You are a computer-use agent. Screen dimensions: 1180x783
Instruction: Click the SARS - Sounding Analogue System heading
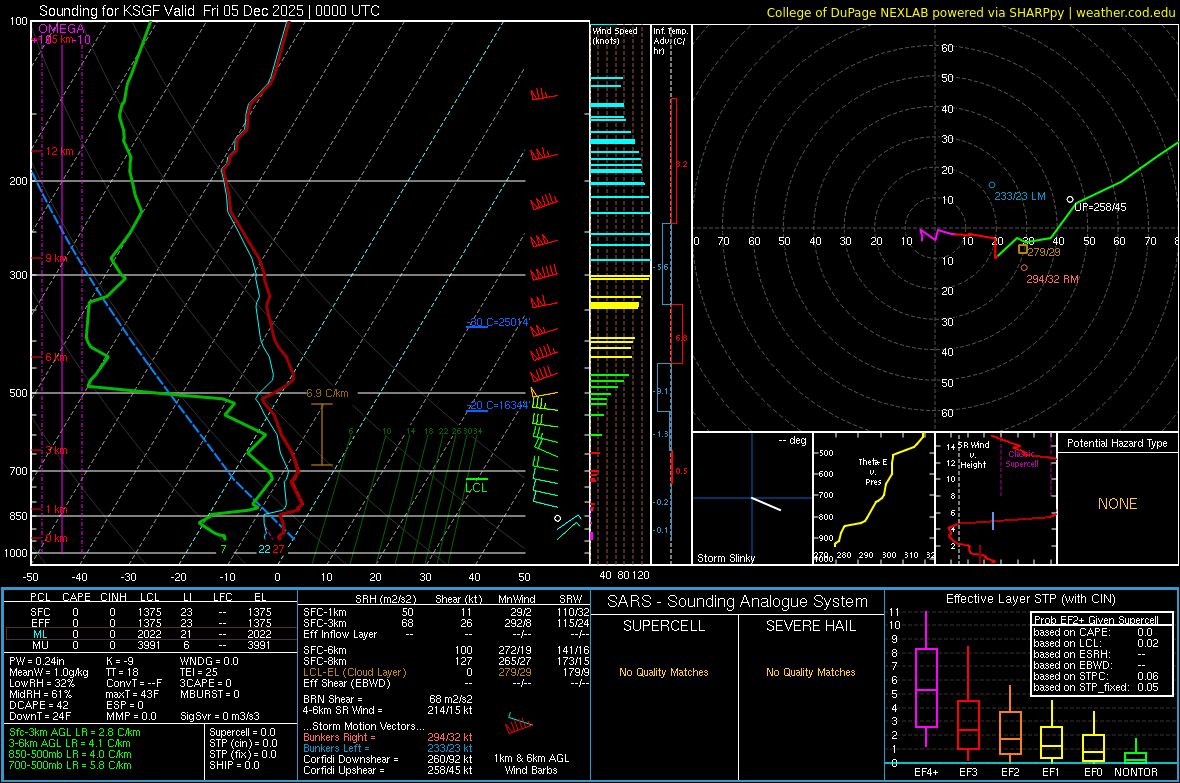click(x=738, y=602)
